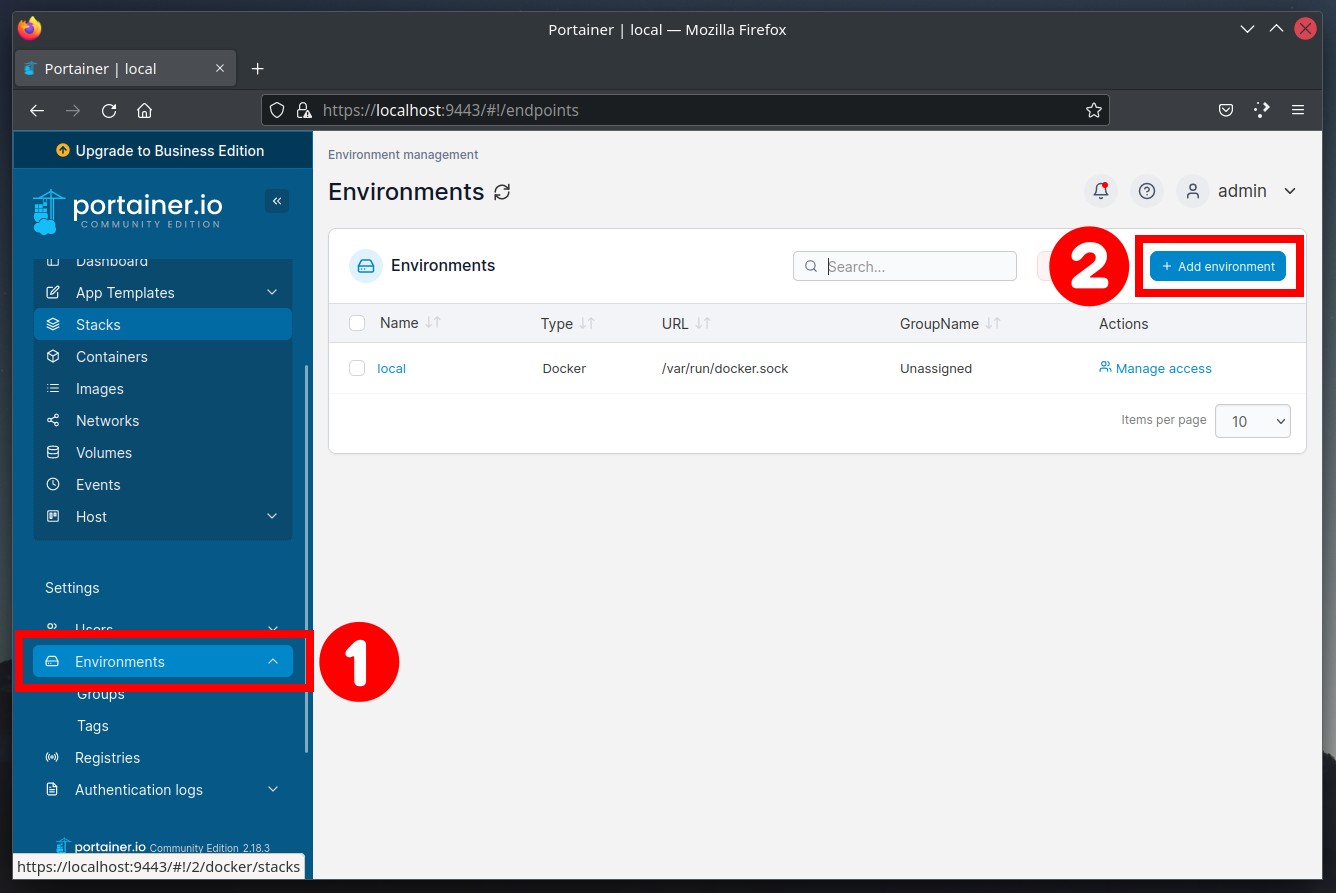The width and height of the screenshot is (1336, 893).
Task: Reload the page with the refresh icon
Action: 109,110
